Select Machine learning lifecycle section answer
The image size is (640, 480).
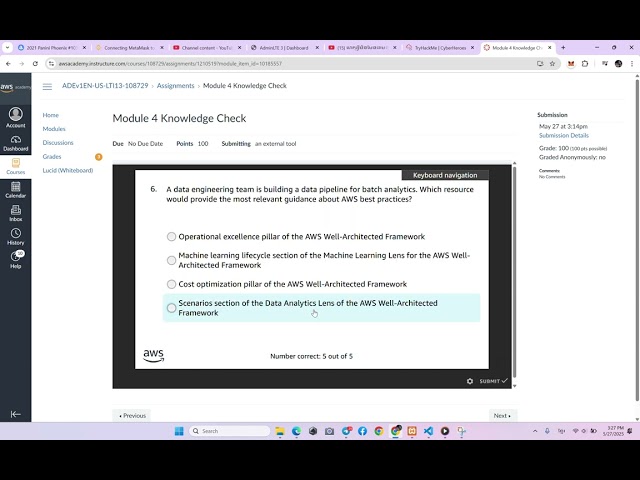(x=171, y=260)
